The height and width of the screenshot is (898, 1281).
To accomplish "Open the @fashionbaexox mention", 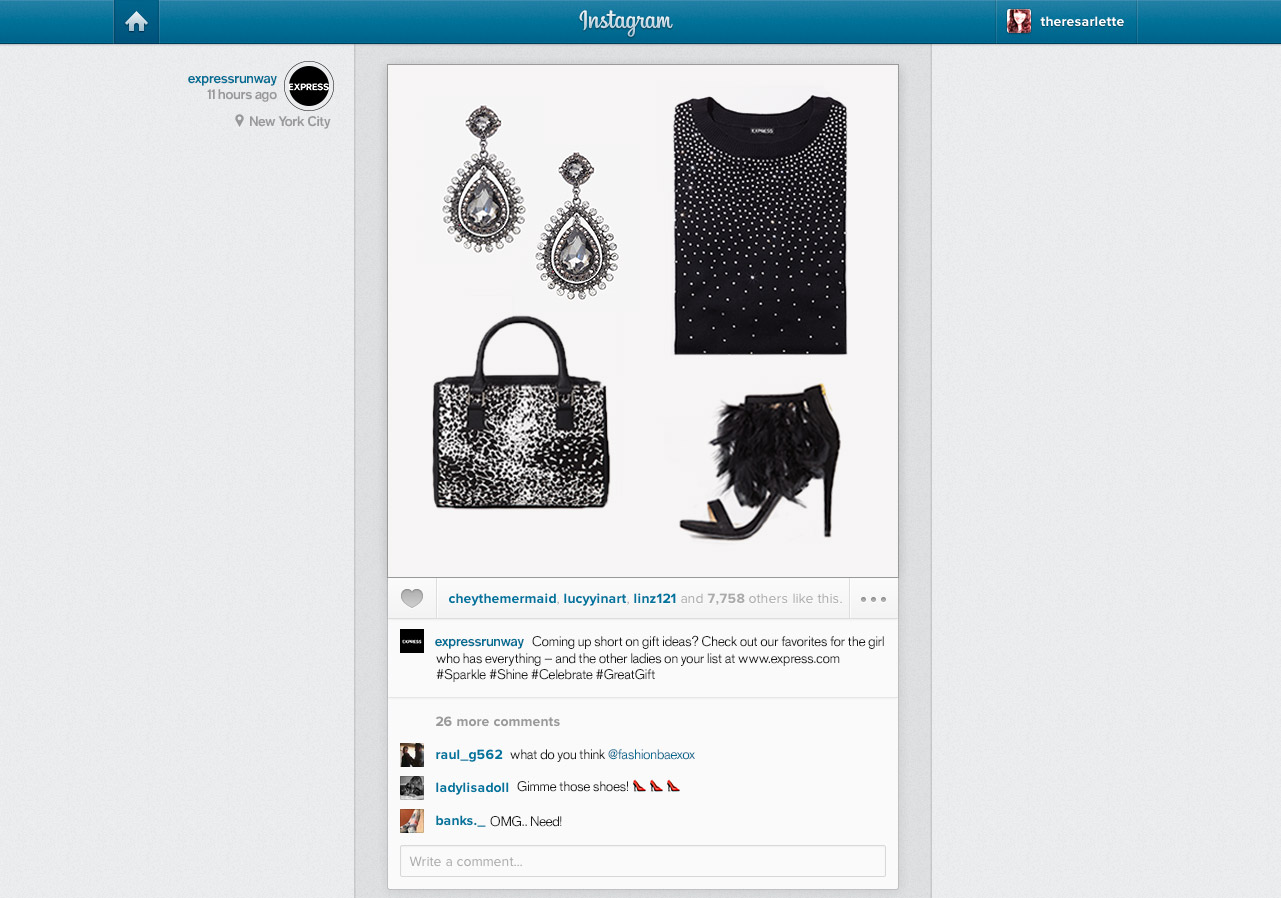I will point(651,755).
